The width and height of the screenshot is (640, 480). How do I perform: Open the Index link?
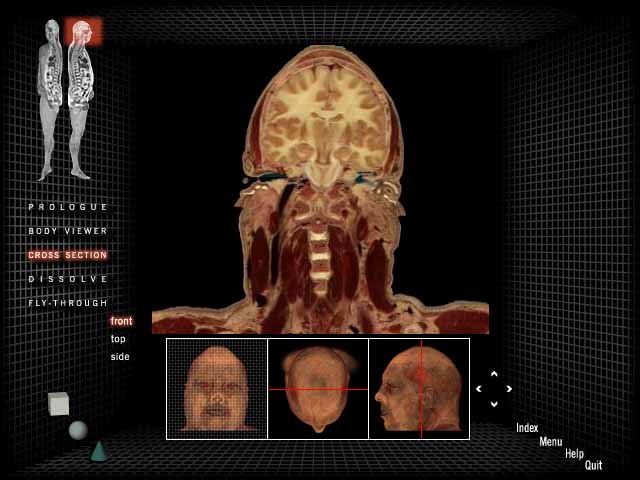pos(527,428)
